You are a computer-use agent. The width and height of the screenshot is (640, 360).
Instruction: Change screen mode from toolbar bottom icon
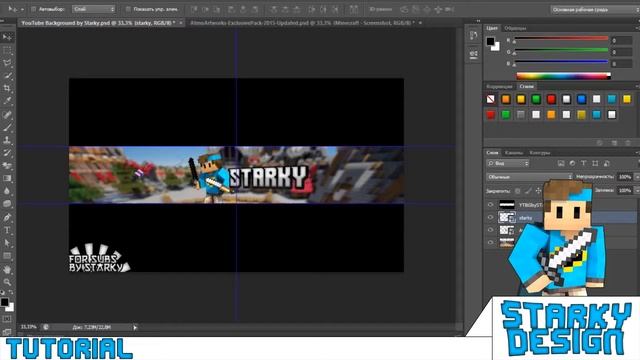pyautogui.click(x=7, y=331)
